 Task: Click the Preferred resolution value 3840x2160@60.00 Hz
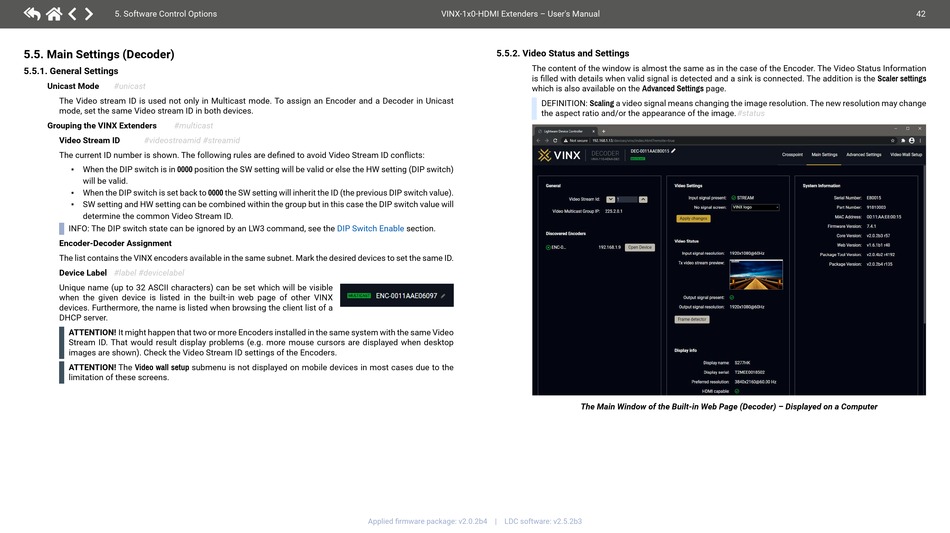(755, 382)
